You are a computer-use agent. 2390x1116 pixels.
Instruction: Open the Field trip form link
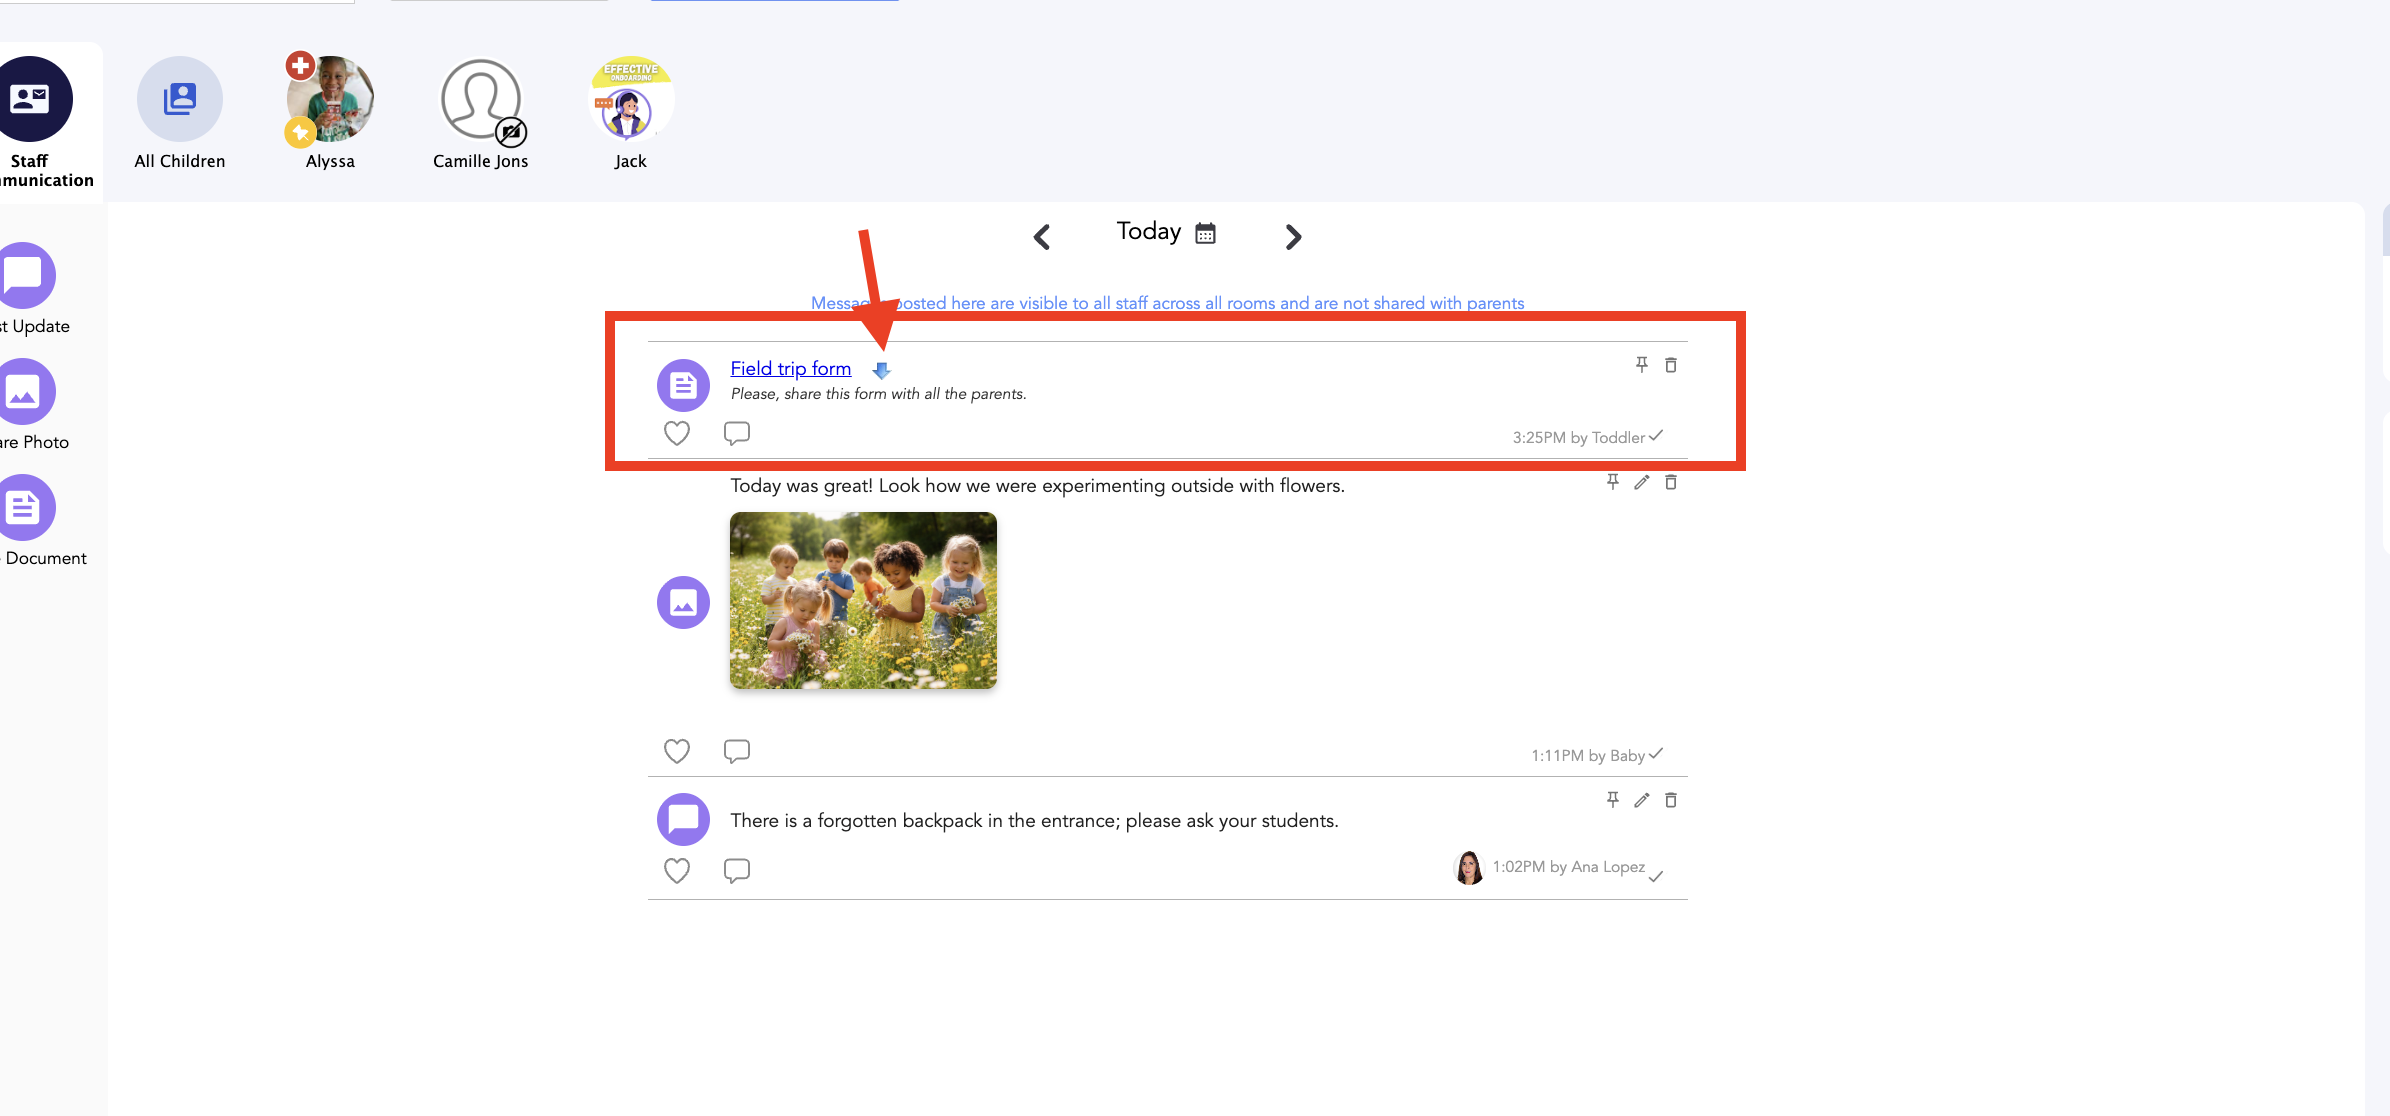pos(790,369)
